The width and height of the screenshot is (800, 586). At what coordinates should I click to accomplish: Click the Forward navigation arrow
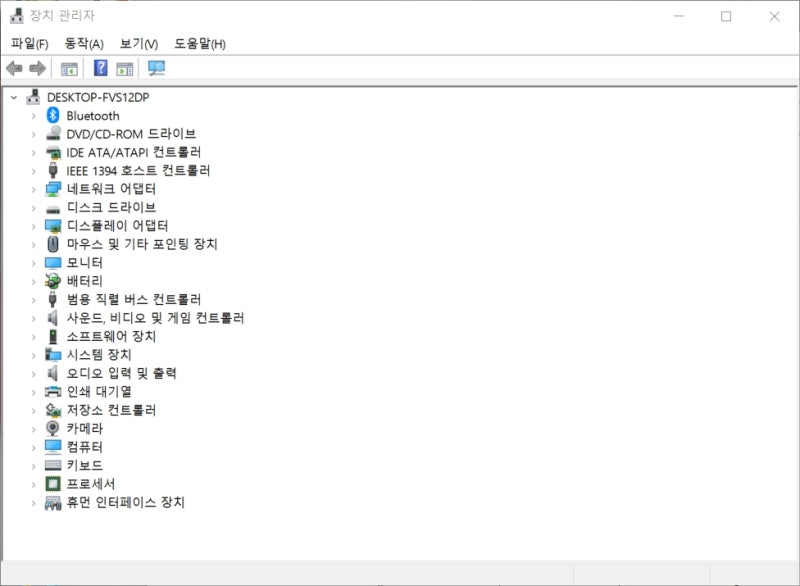[37, 68]
